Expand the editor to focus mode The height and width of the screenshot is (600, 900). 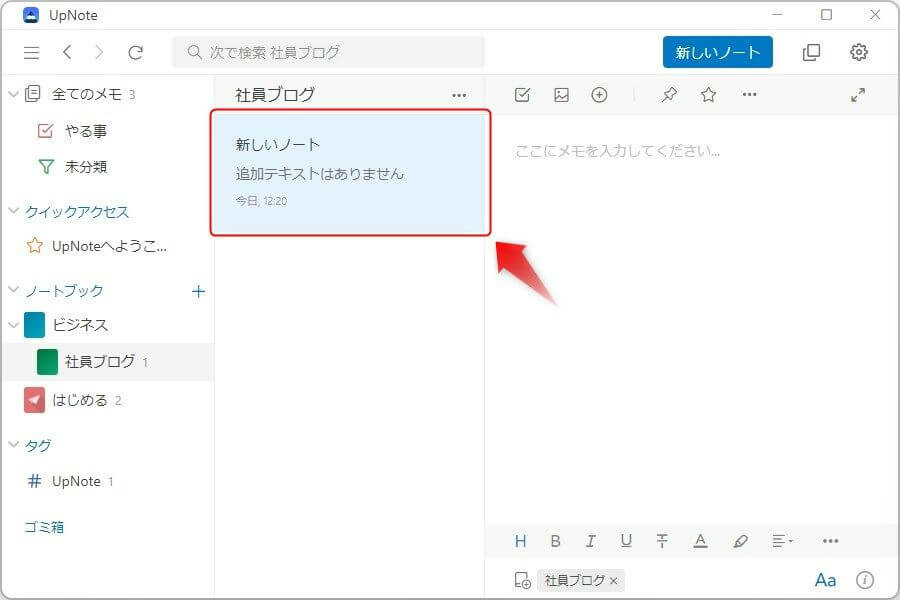(858, 95)
